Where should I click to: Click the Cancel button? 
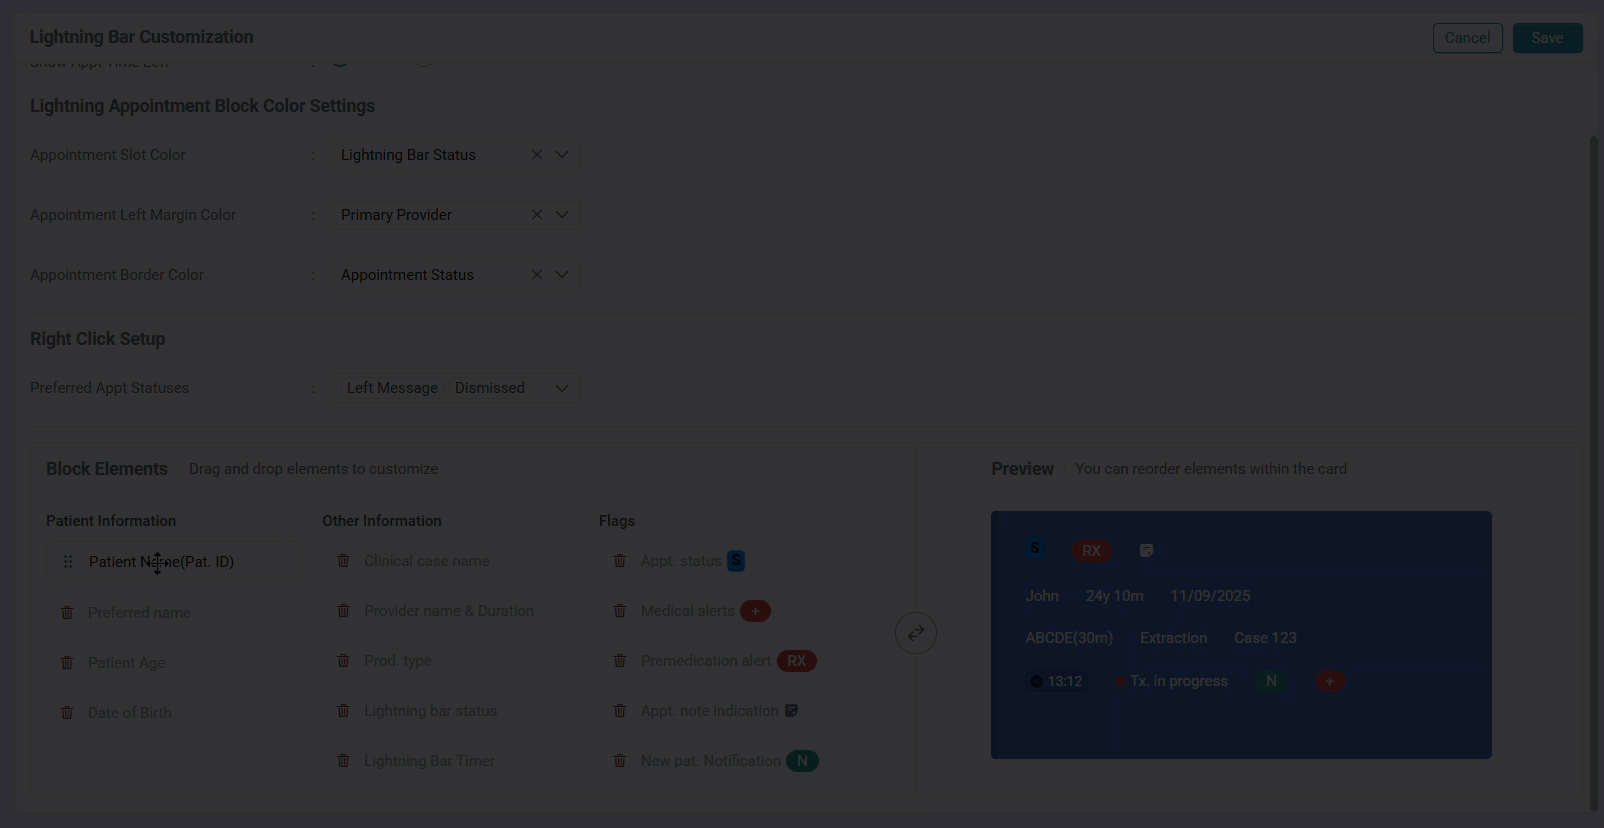point(1467,38)
